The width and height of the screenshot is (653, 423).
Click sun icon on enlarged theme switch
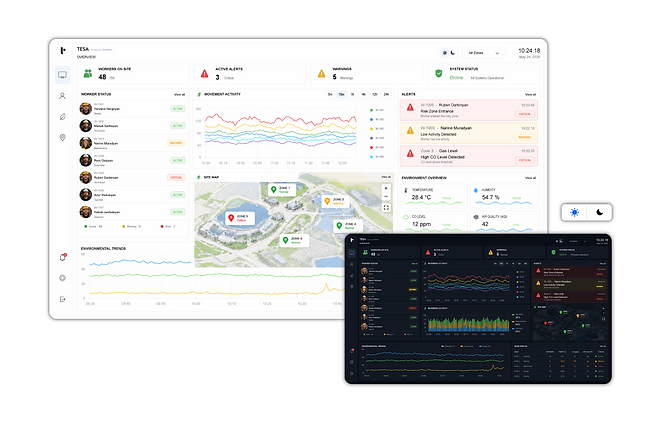(575, 212)
